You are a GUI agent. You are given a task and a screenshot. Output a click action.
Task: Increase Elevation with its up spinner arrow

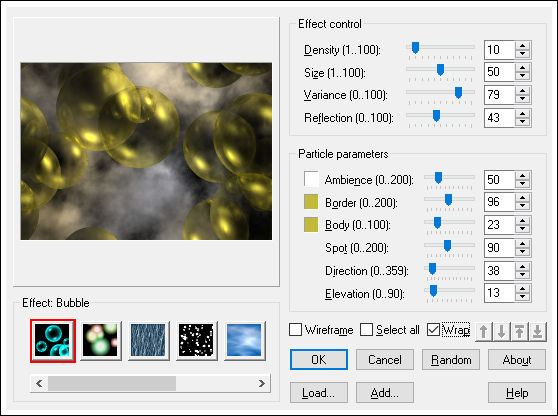click(x=522, y=289)
